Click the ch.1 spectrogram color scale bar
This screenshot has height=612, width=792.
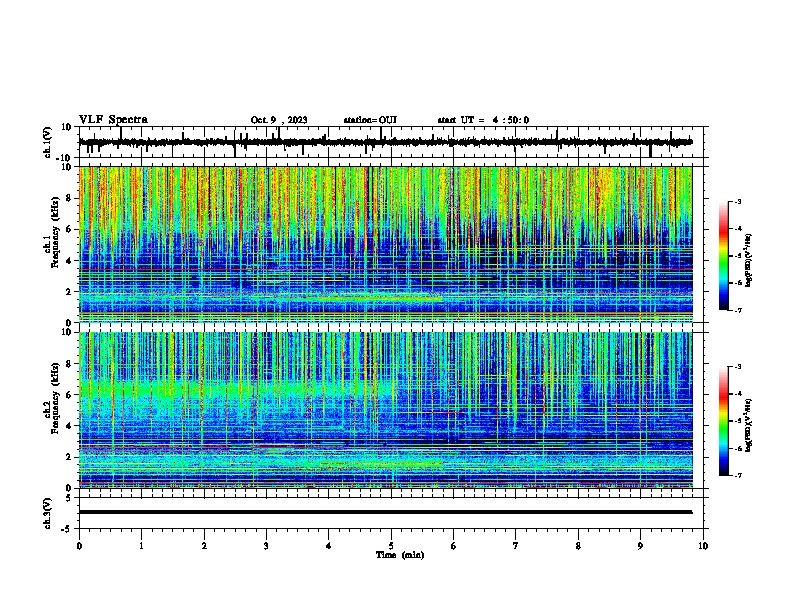tap(723, 256)
